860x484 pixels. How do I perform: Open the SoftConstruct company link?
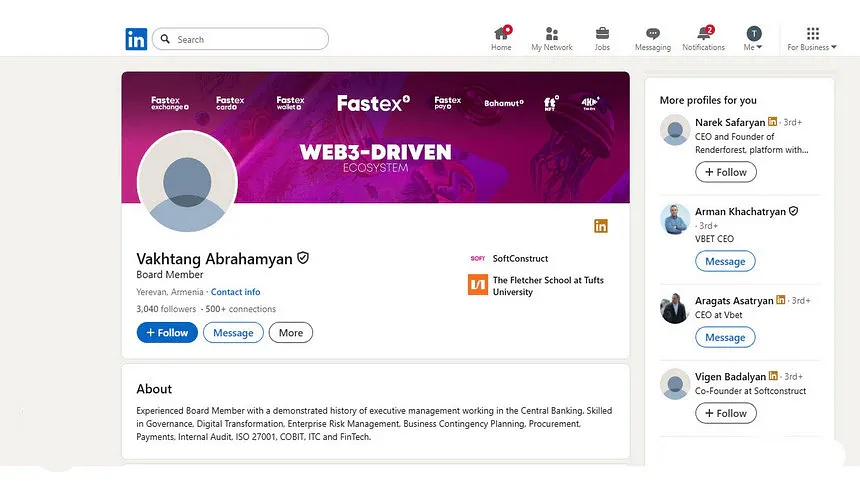pyautogui.click(x=520, y=258)
